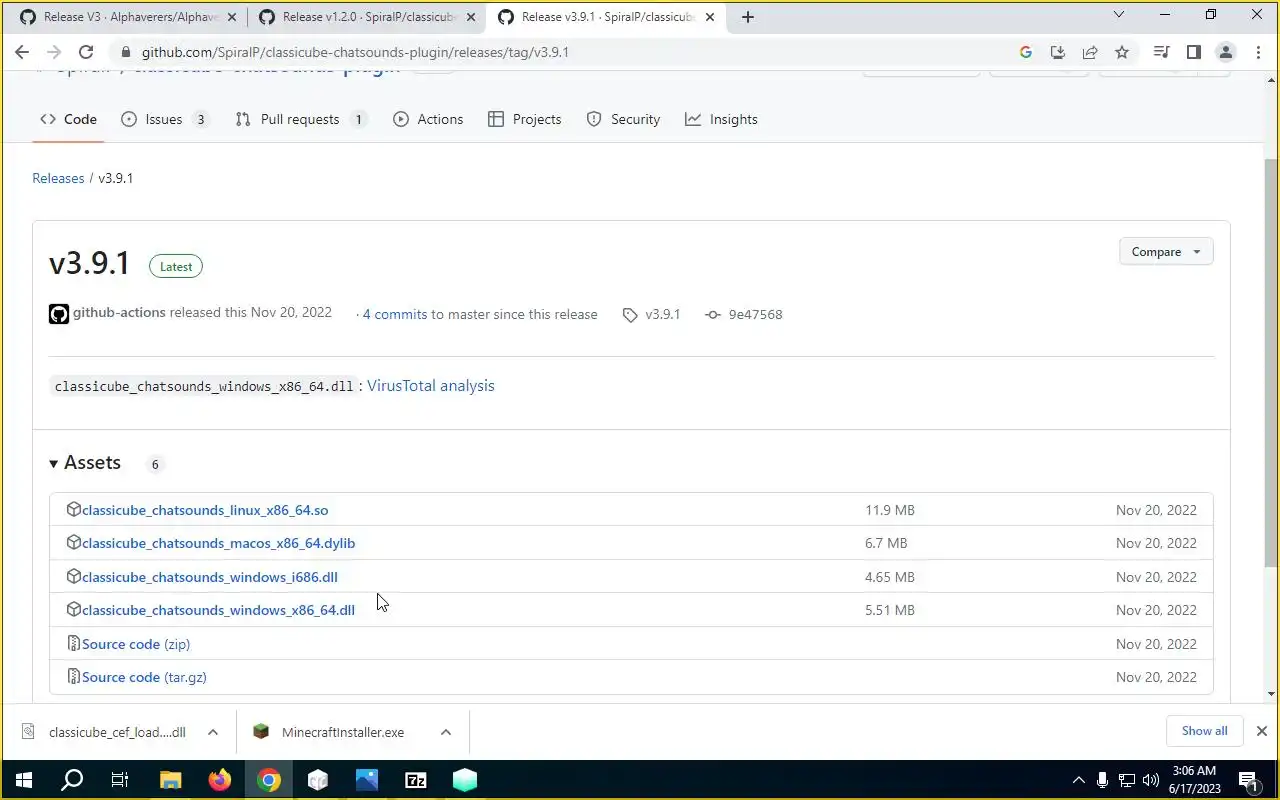Open a new browser tab

(747, 16)
